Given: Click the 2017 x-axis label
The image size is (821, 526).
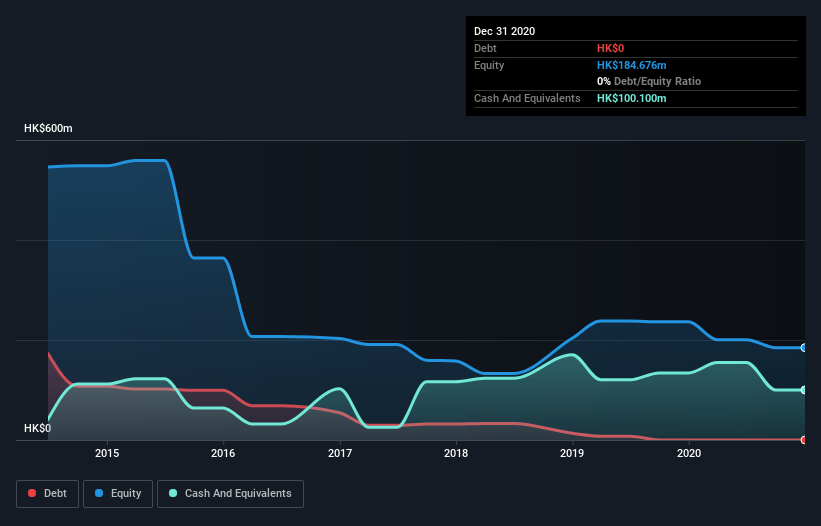Looking at the screenshot, I should click(x=340, y=453).
